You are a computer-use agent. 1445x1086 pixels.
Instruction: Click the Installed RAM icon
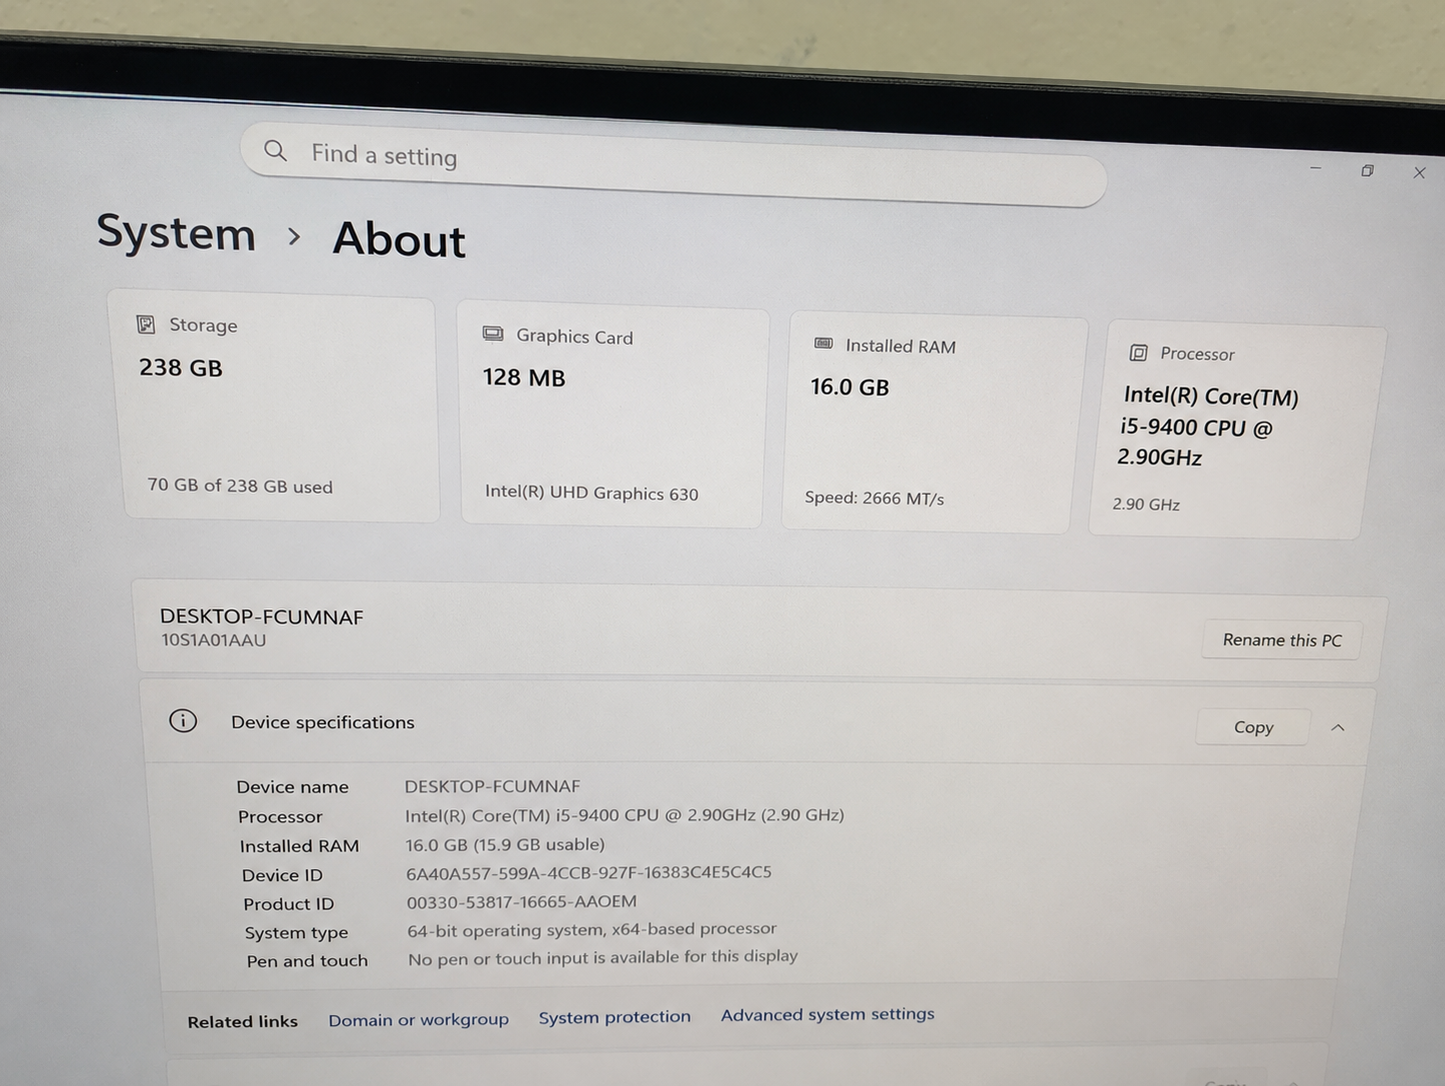tap(823, 343)
